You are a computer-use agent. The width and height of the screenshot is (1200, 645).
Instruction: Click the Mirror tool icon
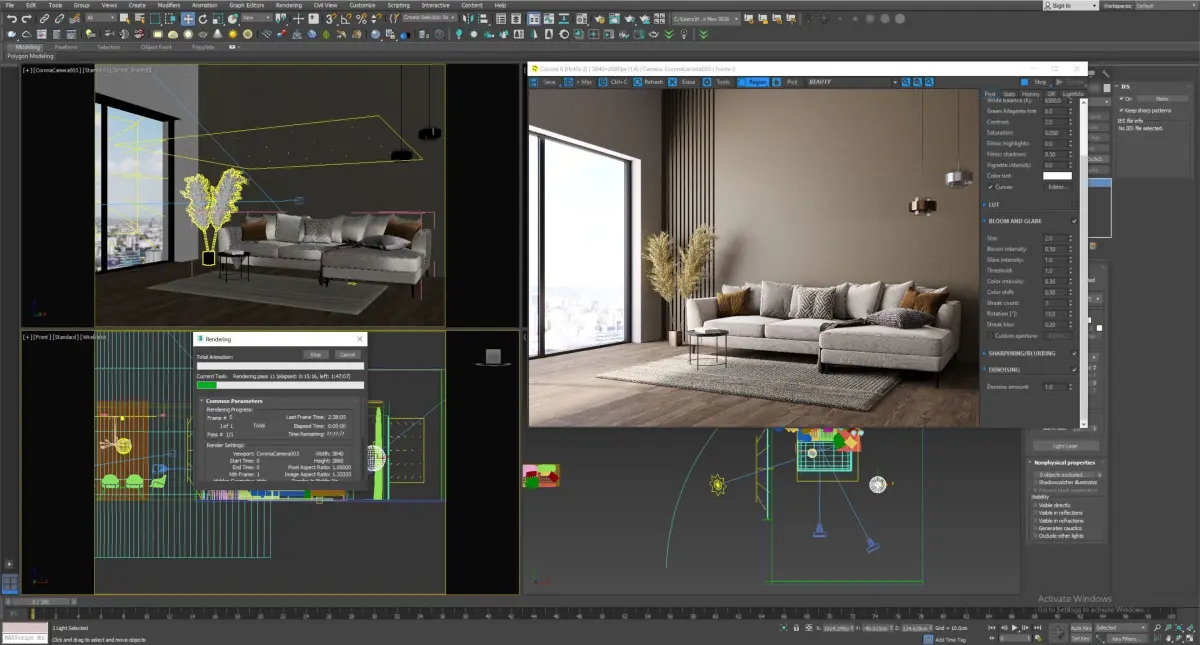pos(466,18)
